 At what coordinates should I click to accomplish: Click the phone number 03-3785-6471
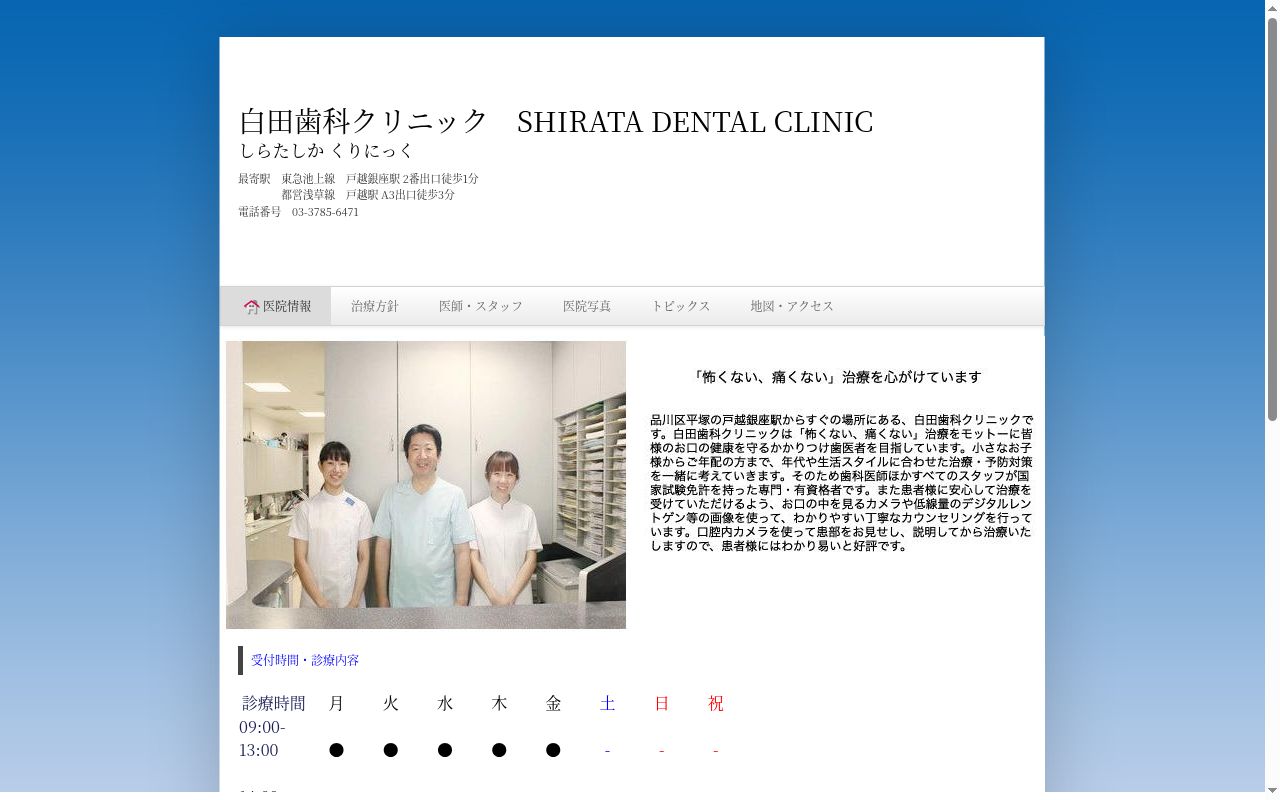pos(325,212)
